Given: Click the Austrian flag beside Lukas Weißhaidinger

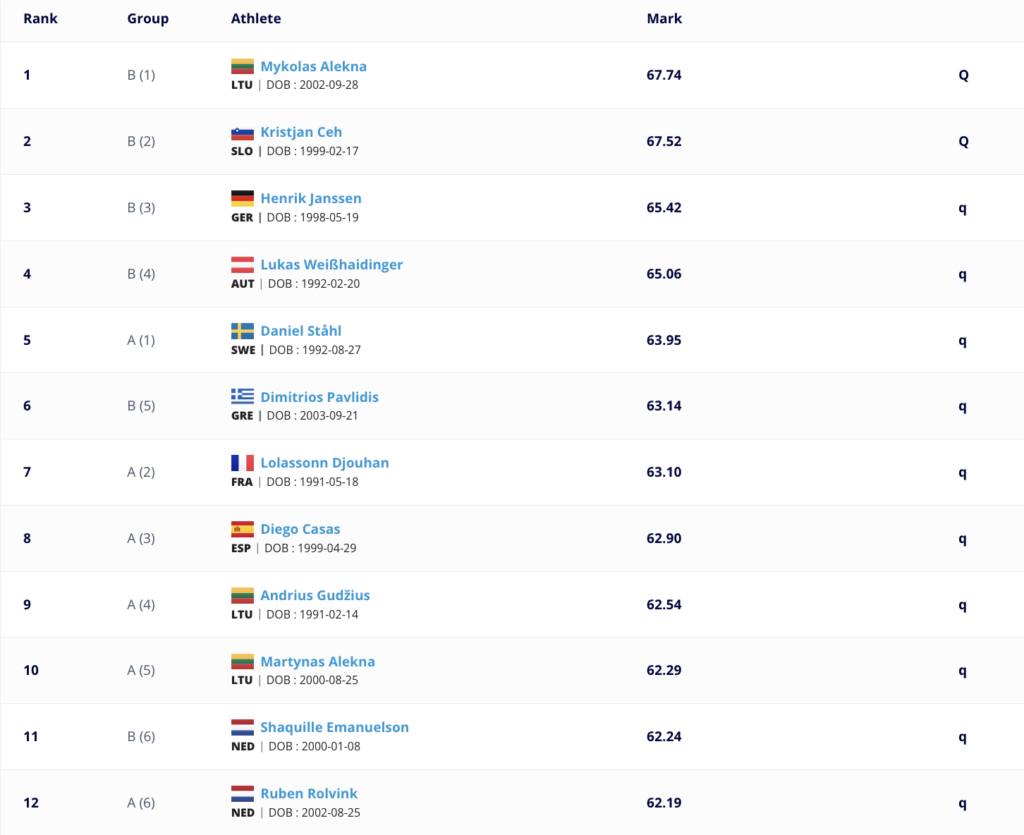Looking at the screenshot, I should coord(242,264).
